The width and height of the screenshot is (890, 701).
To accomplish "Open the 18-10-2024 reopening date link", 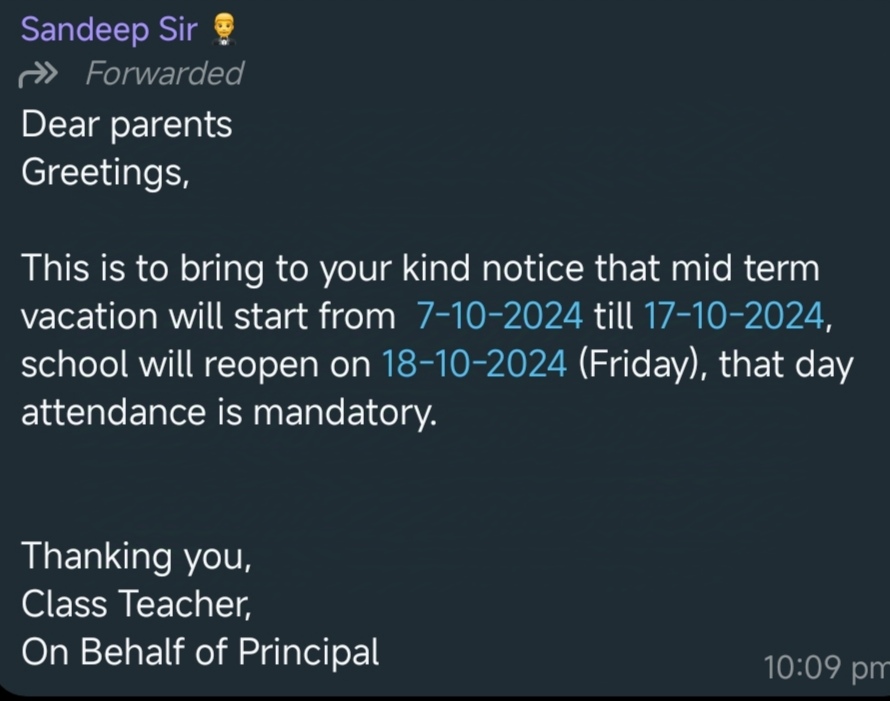I will coord(475,364).
